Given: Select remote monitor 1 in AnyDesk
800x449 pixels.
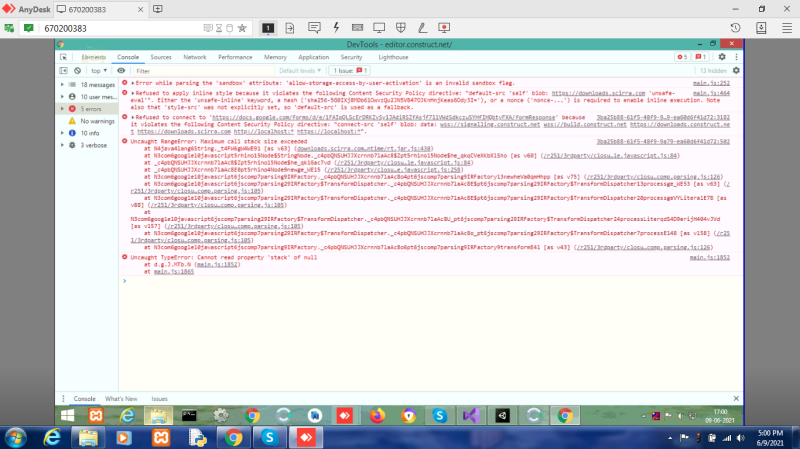Looking at the screenshot, I should click(x=268, y=28).
